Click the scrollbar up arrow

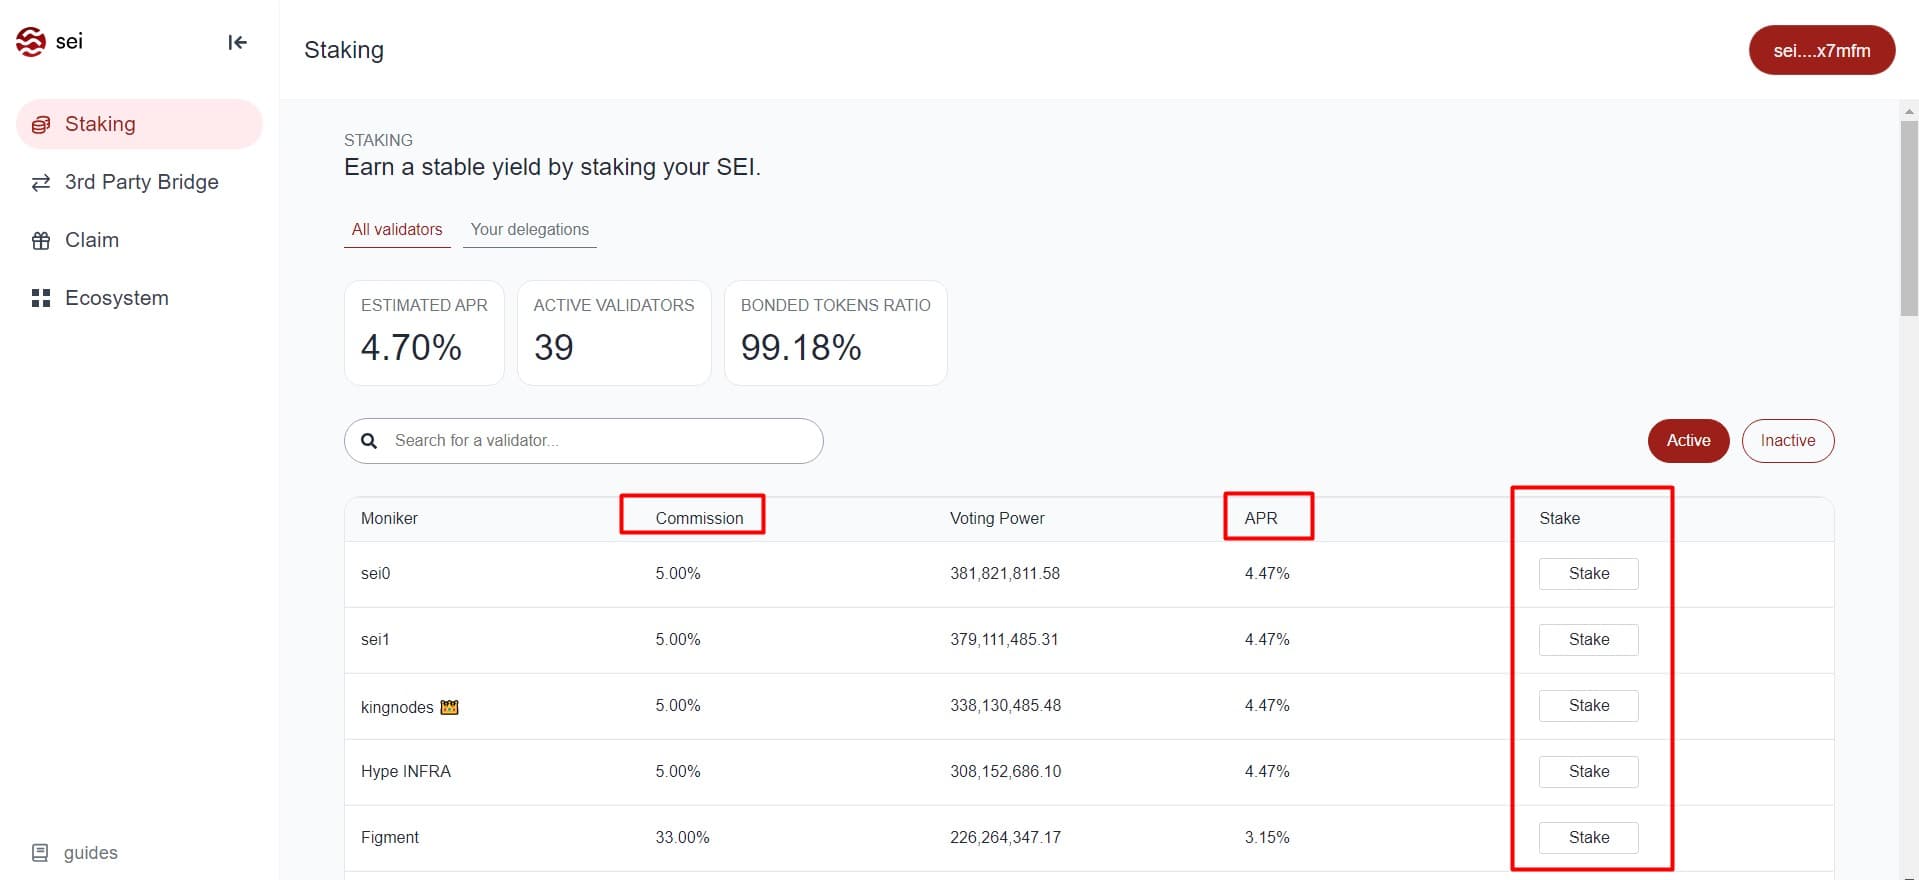pyautogui.click(x=1909, y=110)
